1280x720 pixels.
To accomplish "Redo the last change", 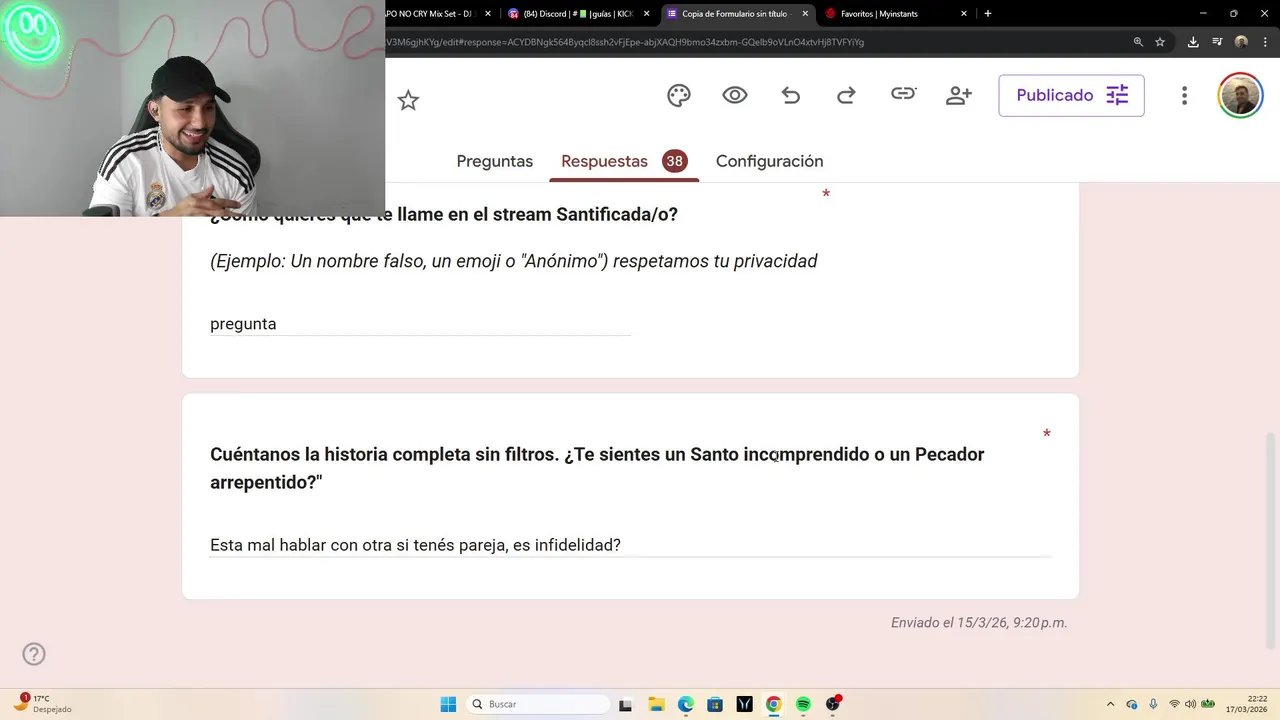I will [x=846, y=96].
